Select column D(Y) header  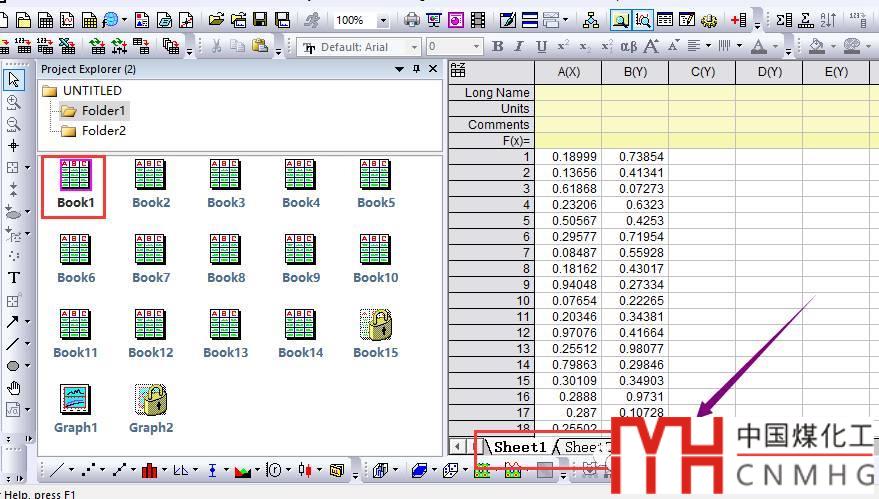point(769,72)
